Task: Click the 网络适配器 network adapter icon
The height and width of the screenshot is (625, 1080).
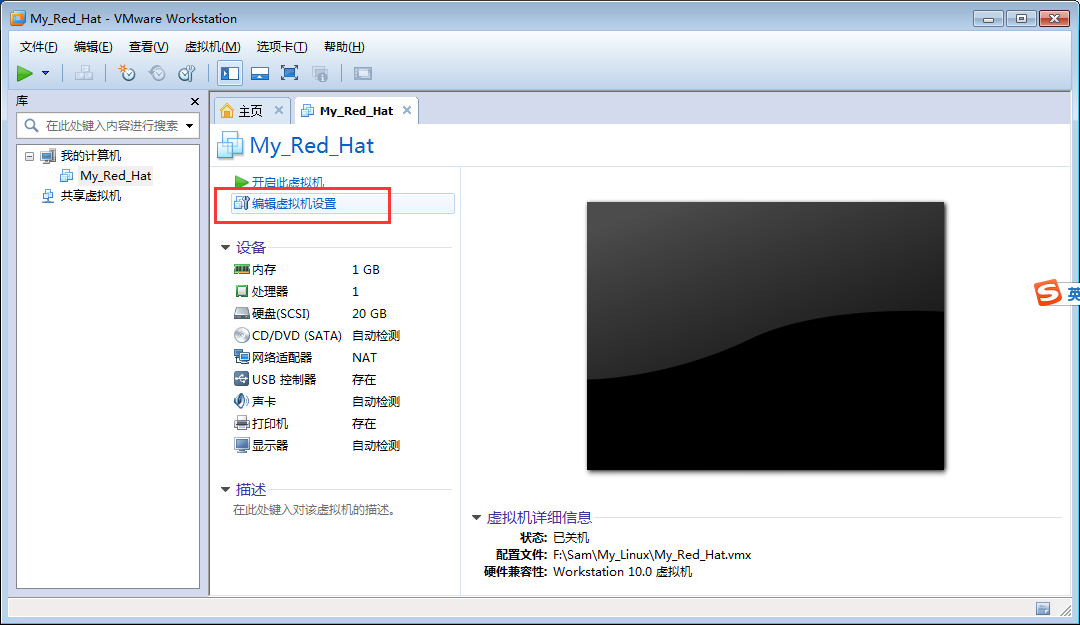Action: pyautogui.click(x=241, y=357)
